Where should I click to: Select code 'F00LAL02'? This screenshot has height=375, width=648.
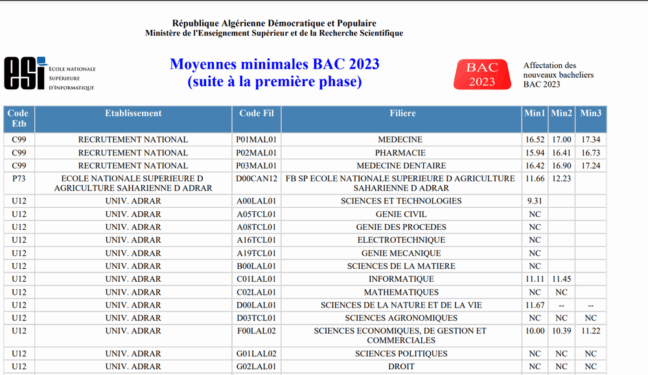tap(256, 331)
